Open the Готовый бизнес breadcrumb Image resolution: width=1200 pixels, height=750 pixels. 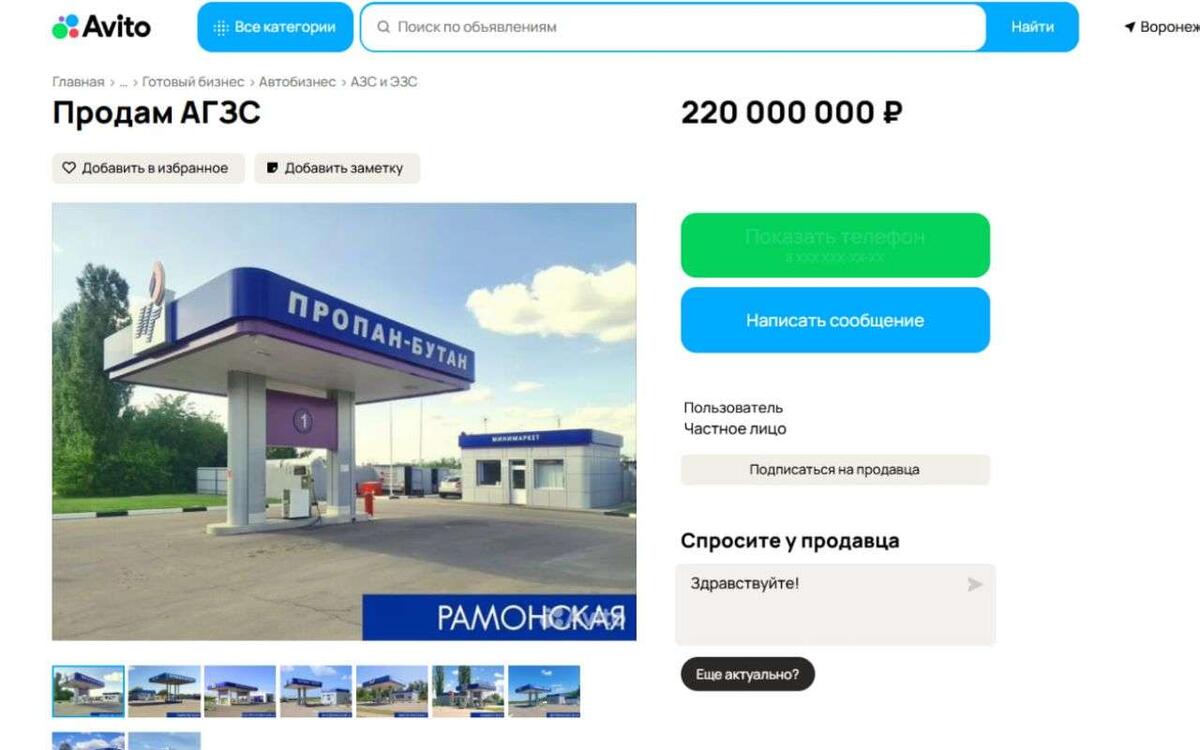click(193, 82)
